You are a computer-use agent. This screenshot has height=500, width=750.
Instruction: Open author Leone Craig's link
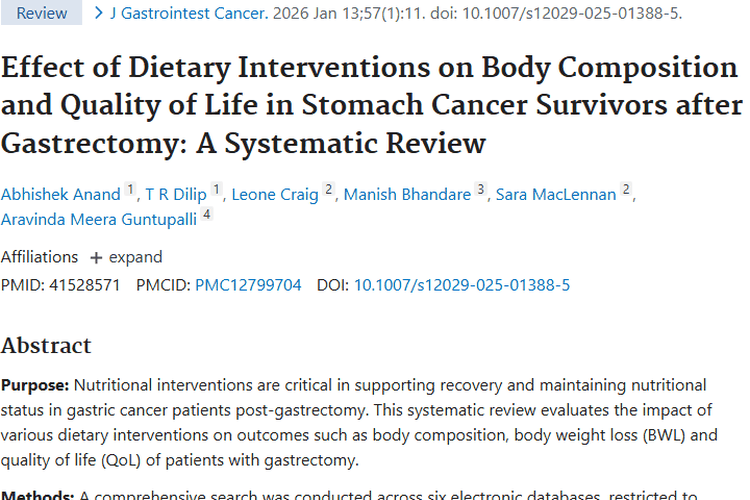coord(275,194)
